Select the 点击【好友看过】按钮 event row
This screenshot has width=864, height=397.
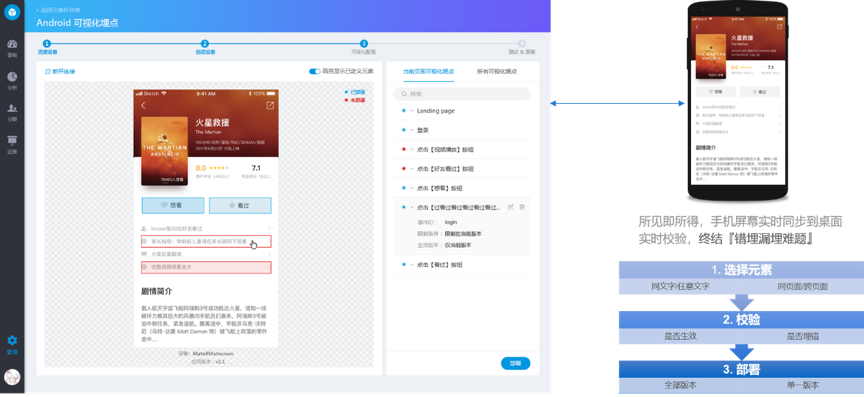click(462, 169)
